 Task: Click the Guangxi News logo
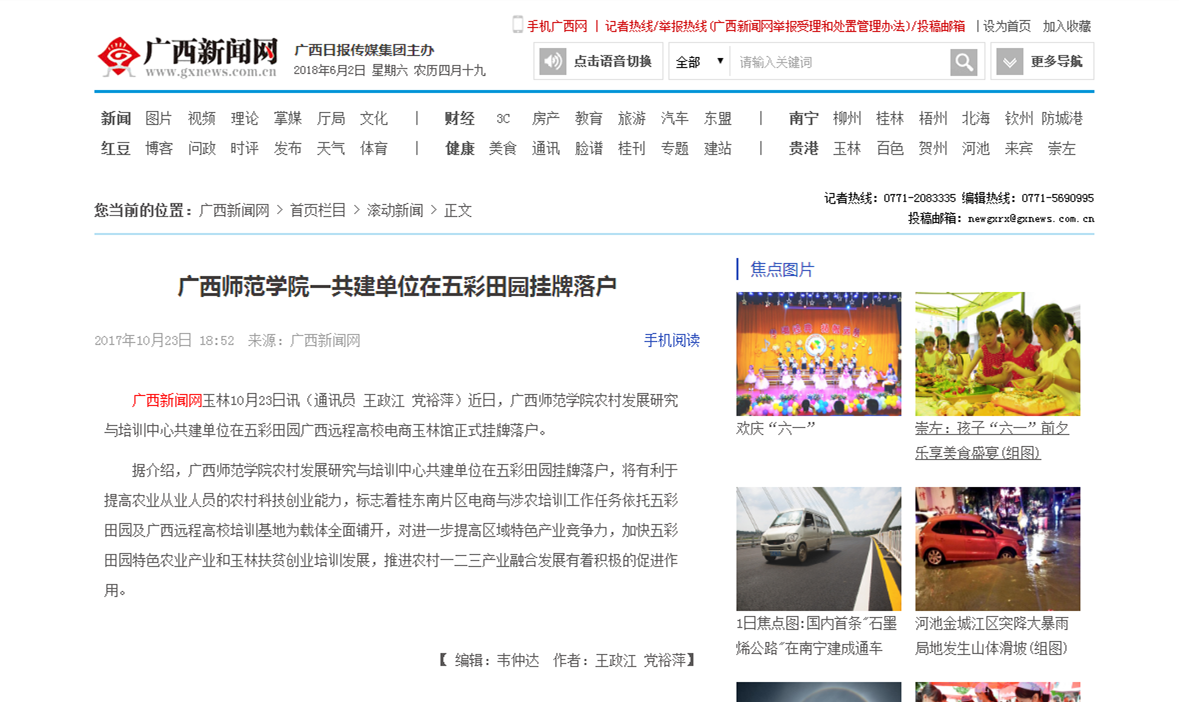(188, 57)
